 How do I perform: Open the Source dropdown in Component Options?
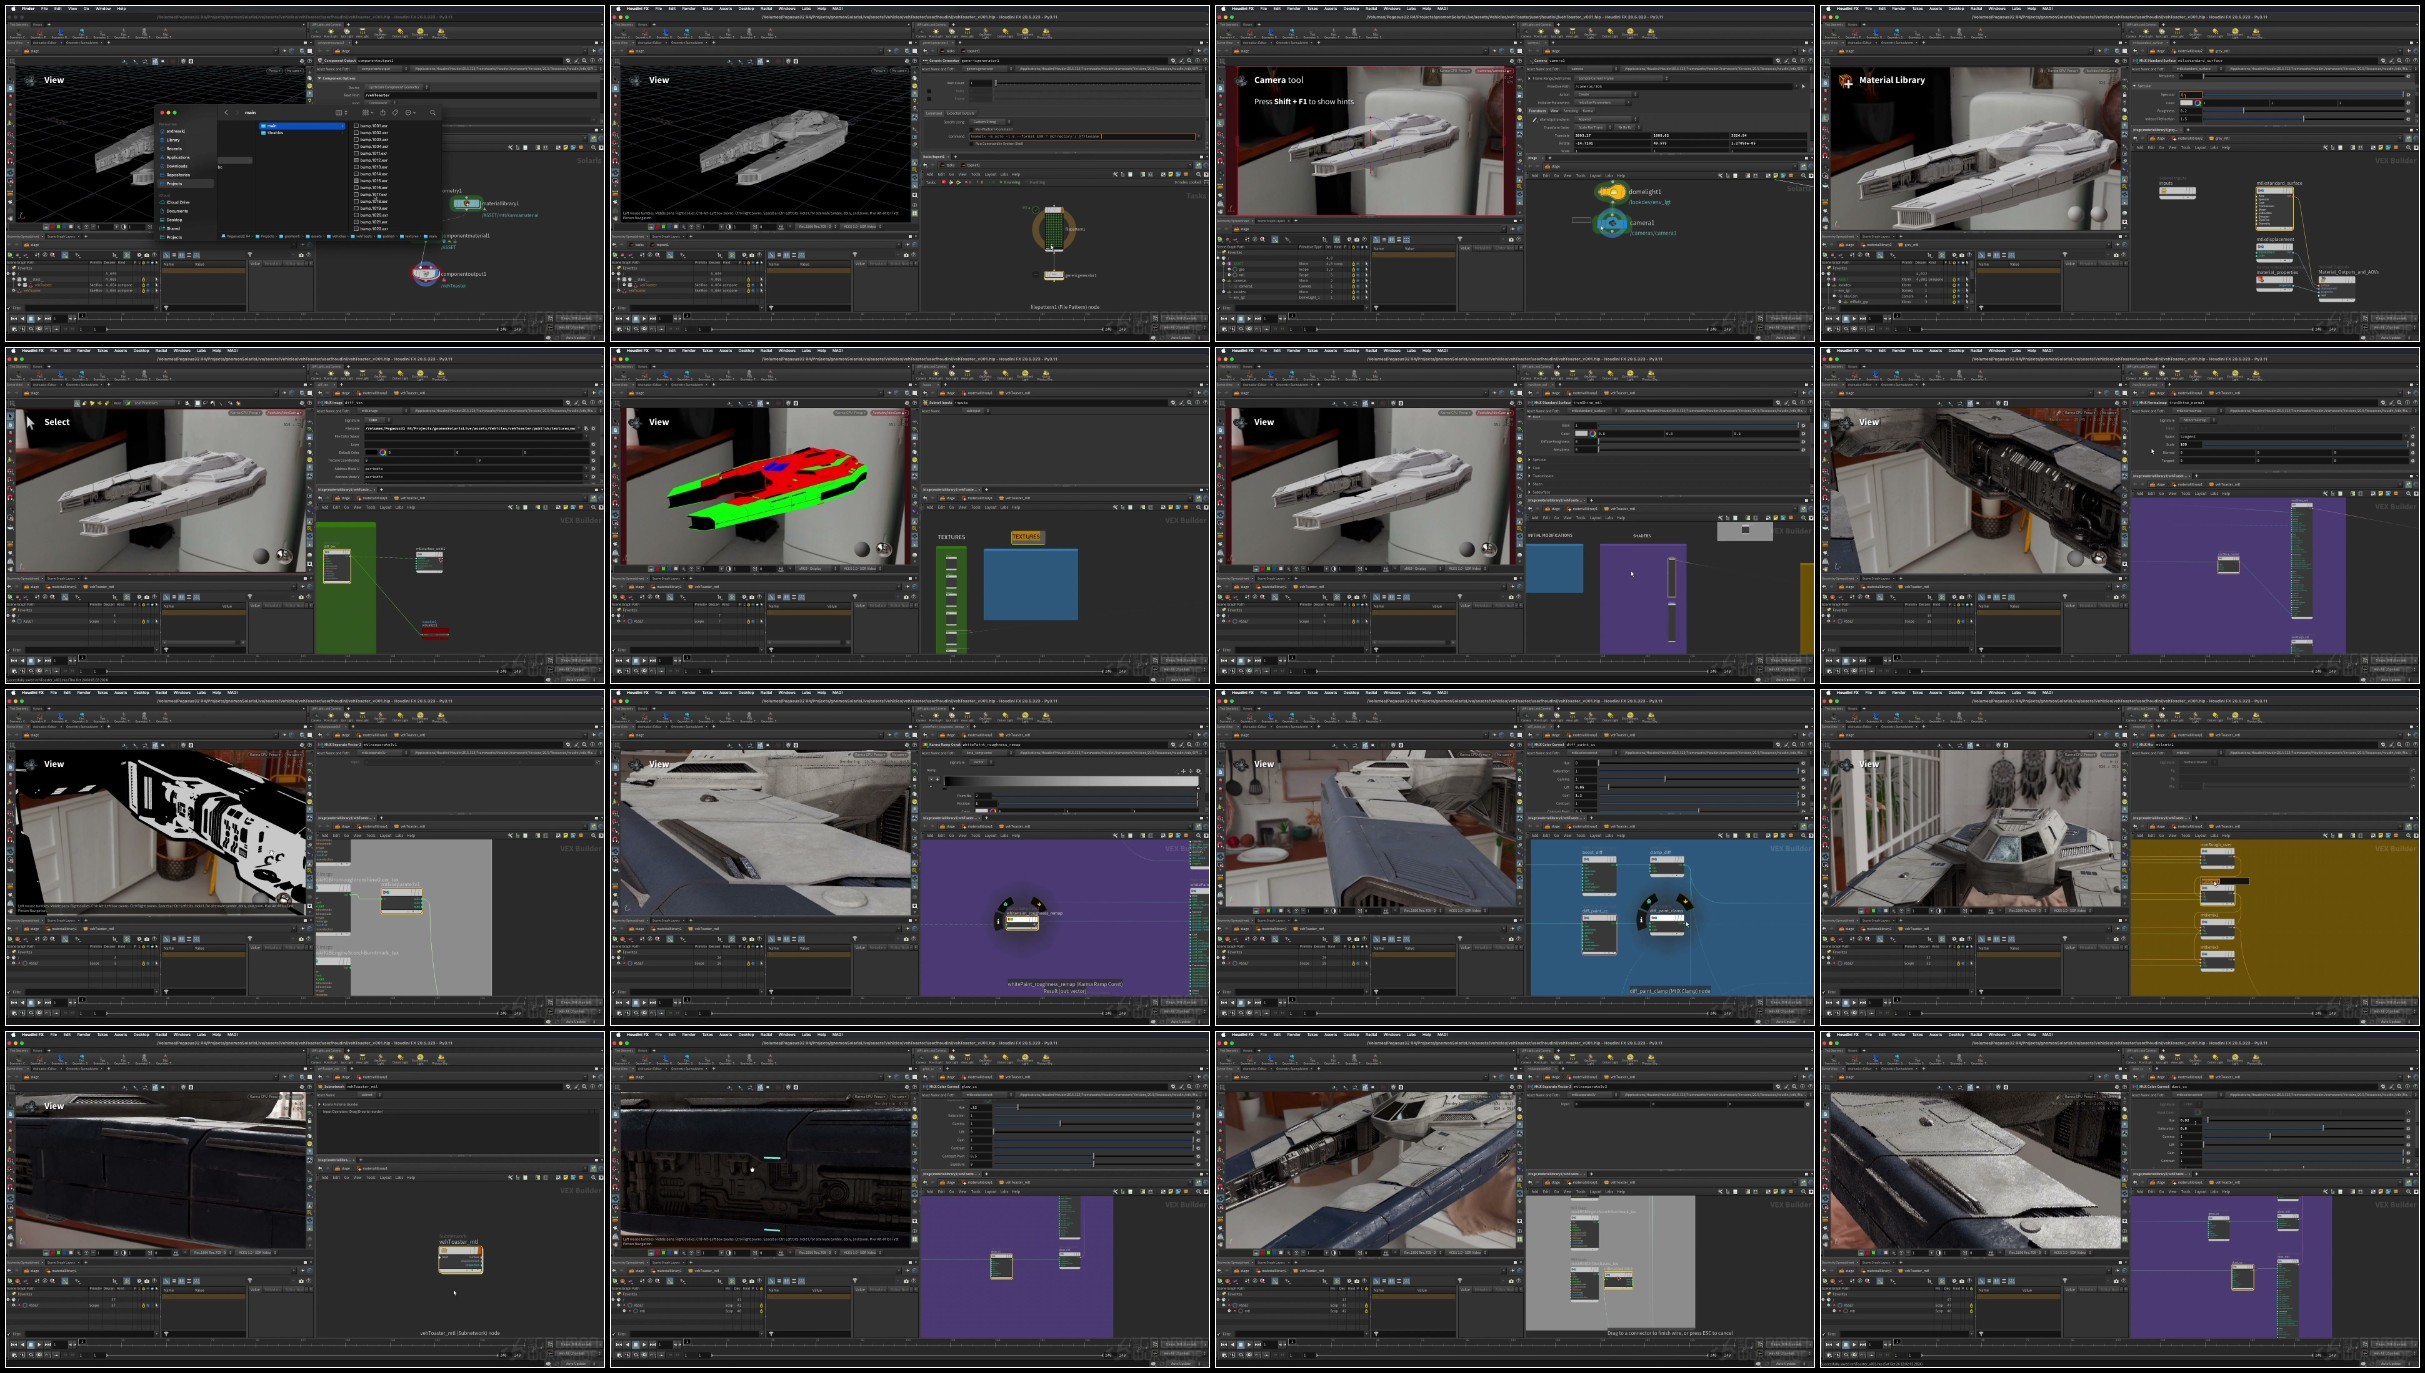[x=395, y=87]
